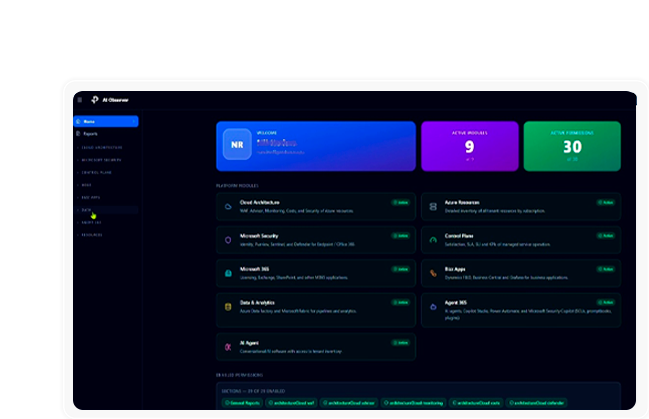Image resolution: width=649 pixels, height=419 pixels.
Task: Click the AI Agent title text
Action: pos(249,343)
